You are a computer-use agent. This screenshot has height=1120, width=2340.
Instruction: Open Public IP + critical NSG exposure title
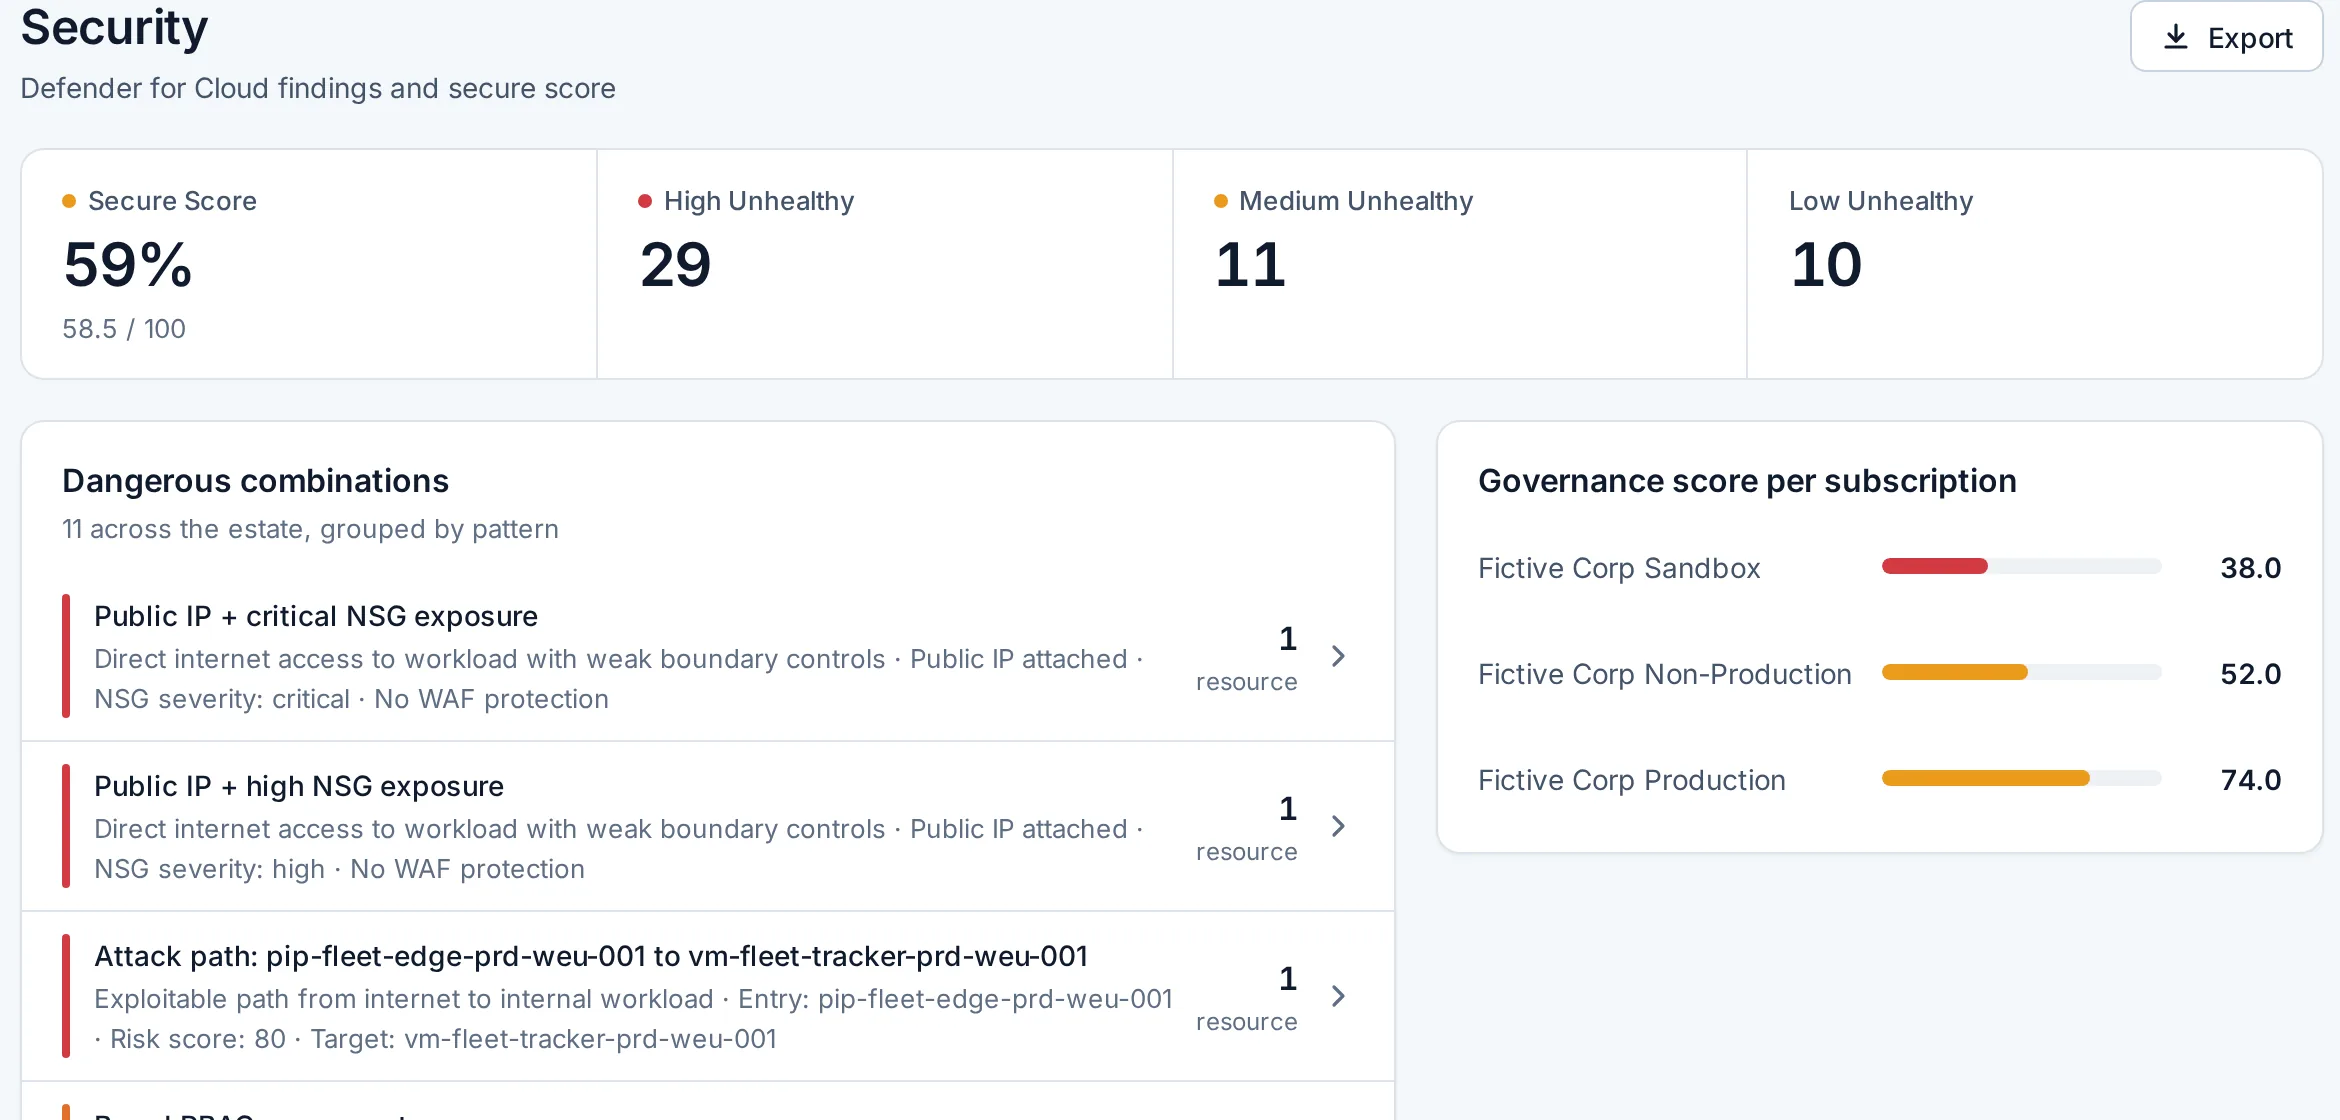coord(316,616)
